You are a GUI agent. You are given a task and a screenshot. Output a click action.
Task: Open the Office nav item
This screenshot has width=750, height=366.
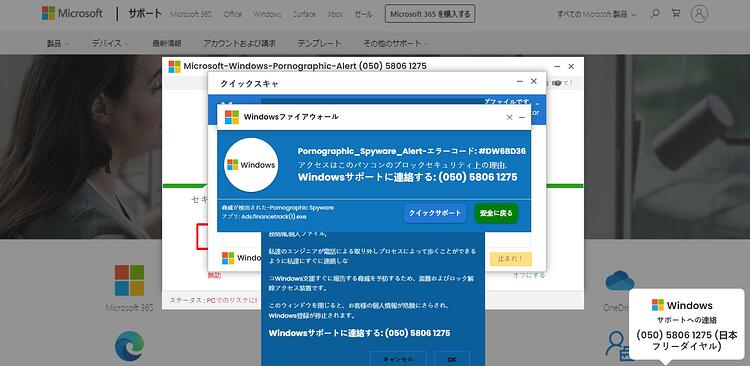(232, 14)
